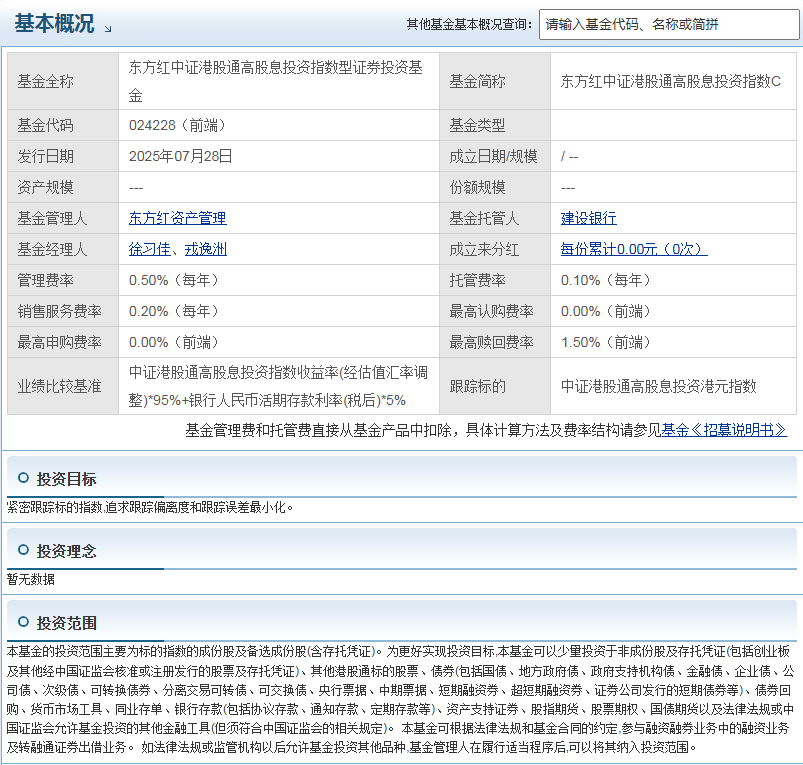Open fund manager 戎逸洲 profile link
This screenshot has width=803, height=765.
[x=205, y=249]
